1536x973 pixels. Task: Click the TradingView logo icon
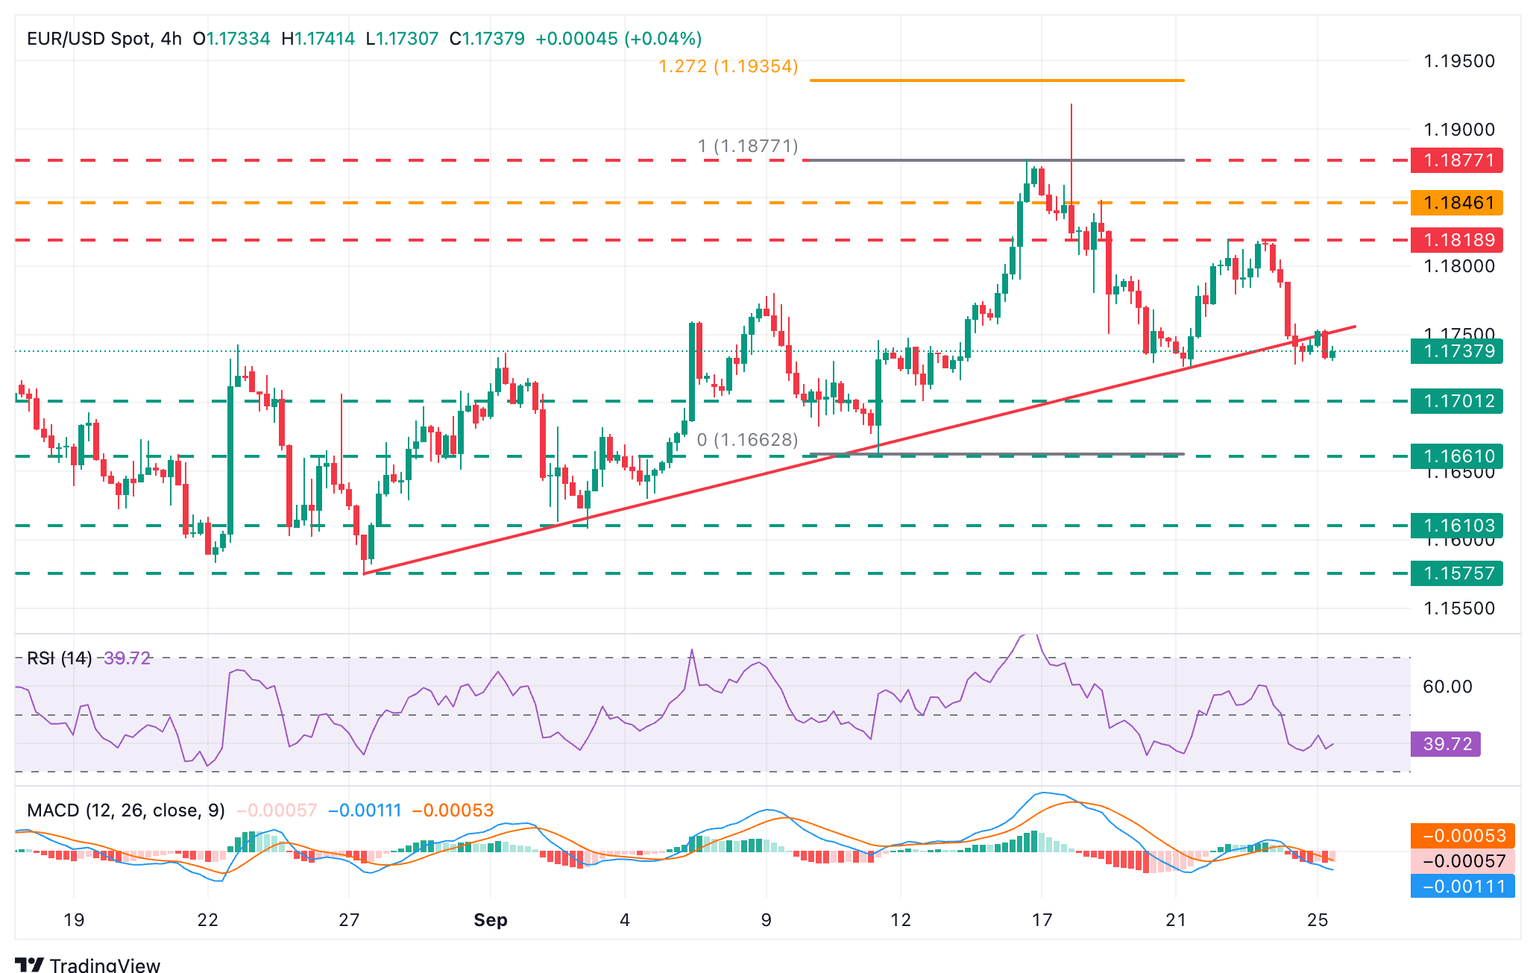click(29, 965)
